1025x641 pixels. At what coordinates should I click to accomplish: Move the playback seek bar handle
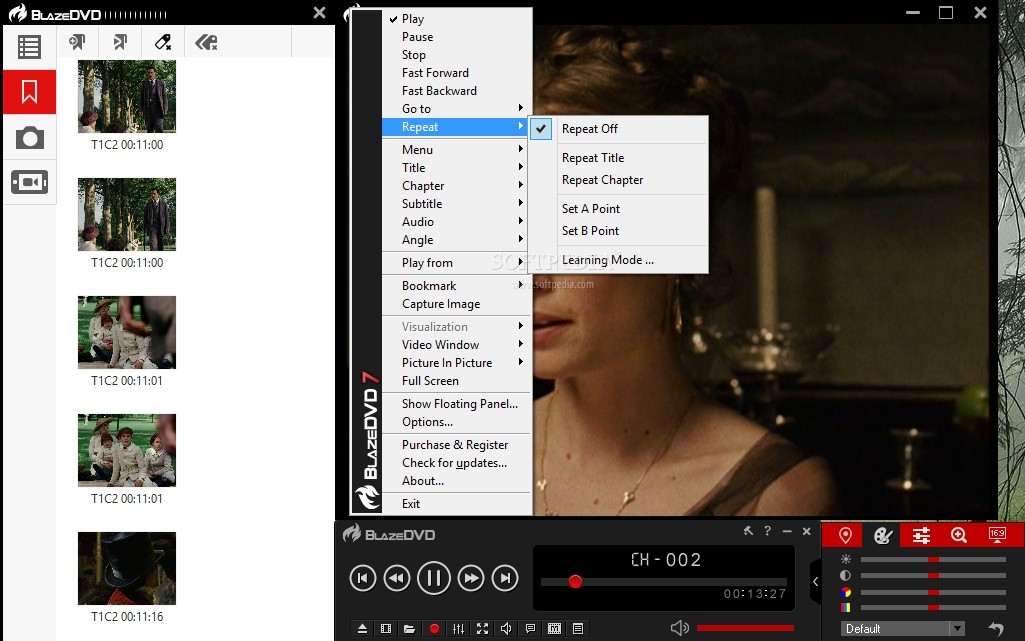tap(575, 581)
